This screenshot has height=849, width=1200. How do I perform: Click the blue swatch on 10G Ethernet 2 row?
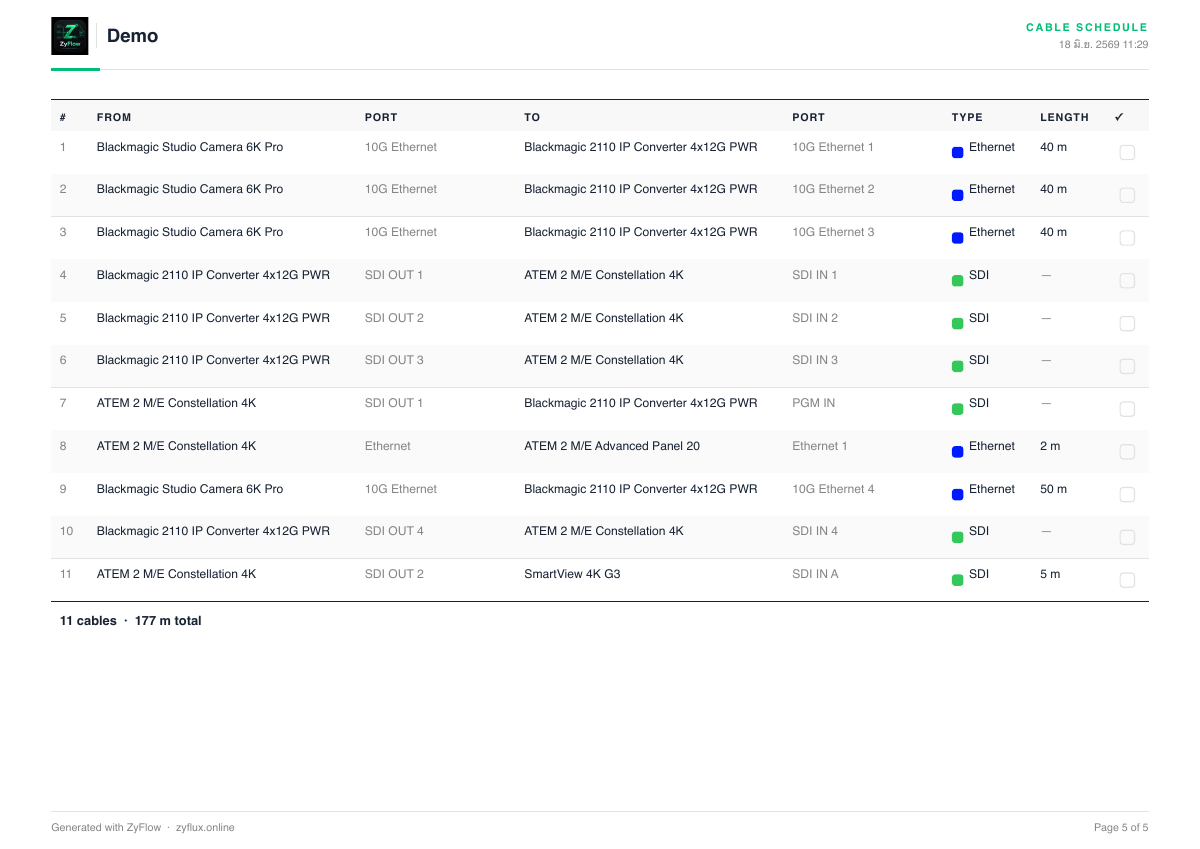click(958, 196)
